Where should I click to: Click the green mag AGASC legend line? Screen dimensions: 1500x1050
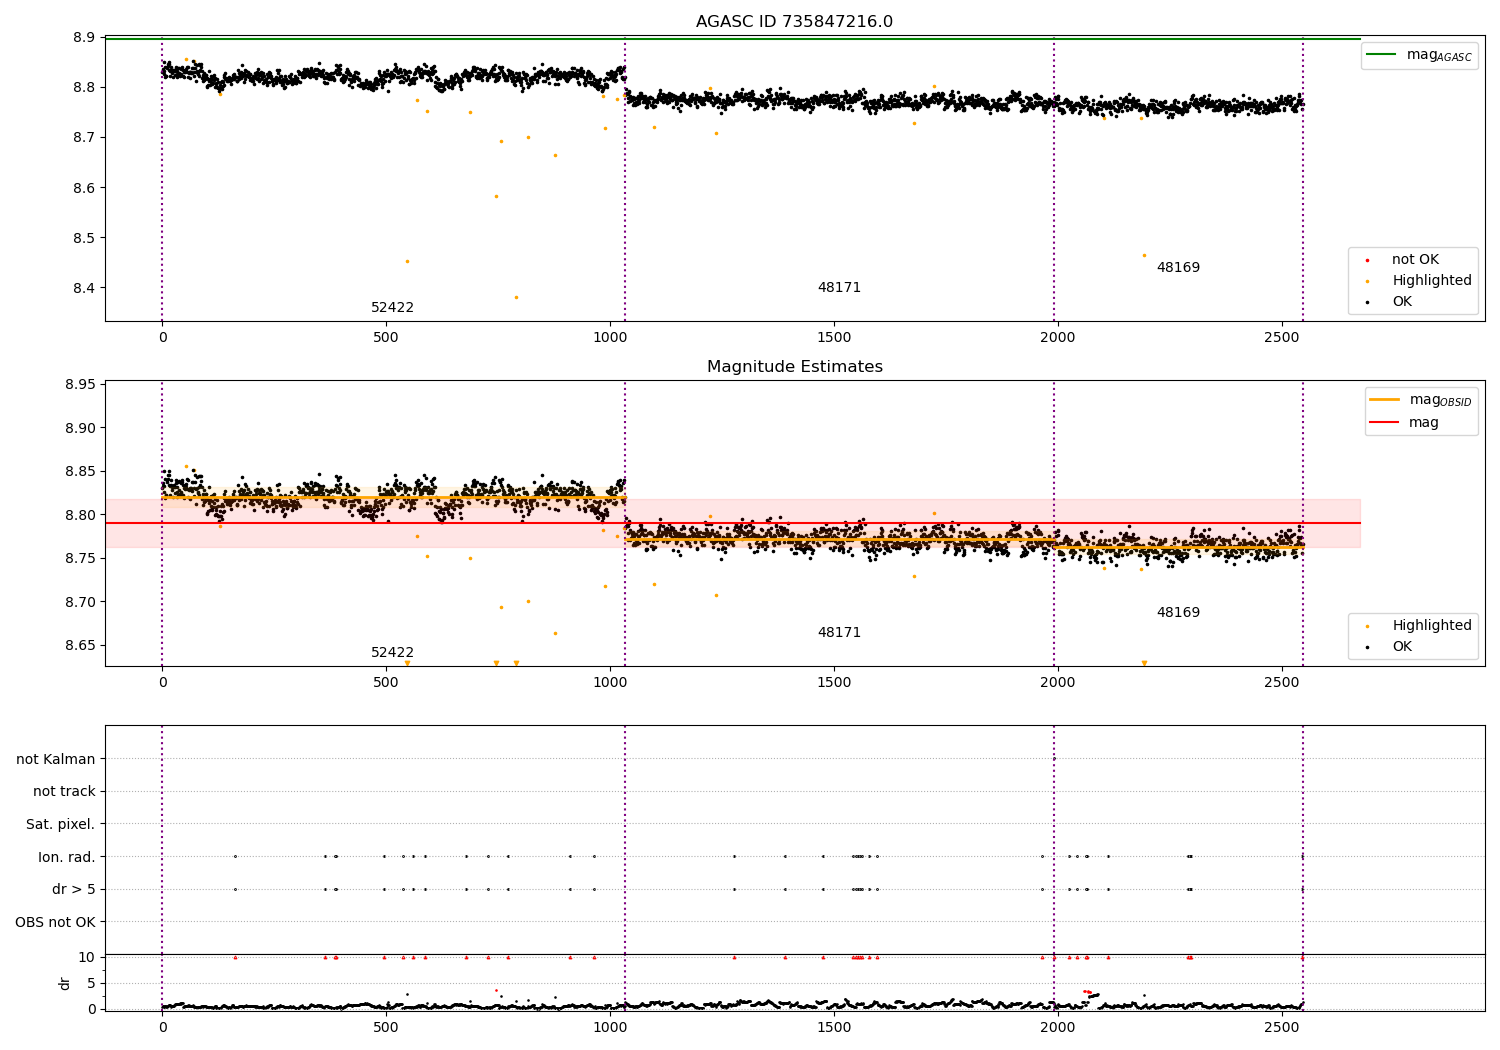1382,54
